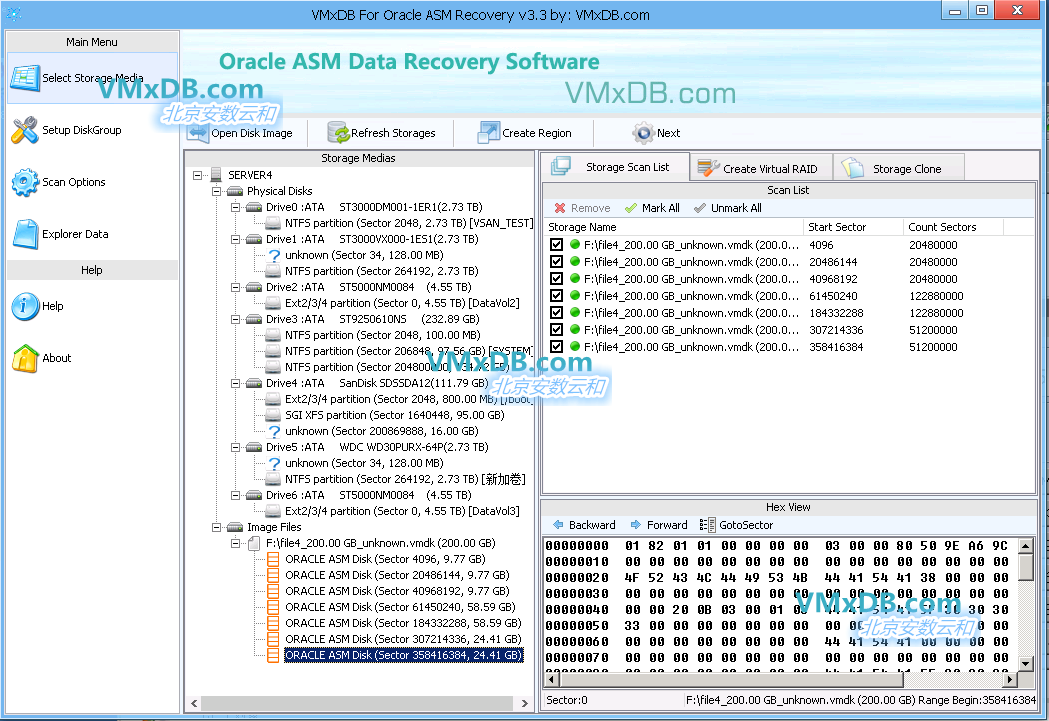Collapse the F:\file4 vmdk image node
Image resolution: width=1049 pixels, height=721 pixels.
[x=235, y=543]
